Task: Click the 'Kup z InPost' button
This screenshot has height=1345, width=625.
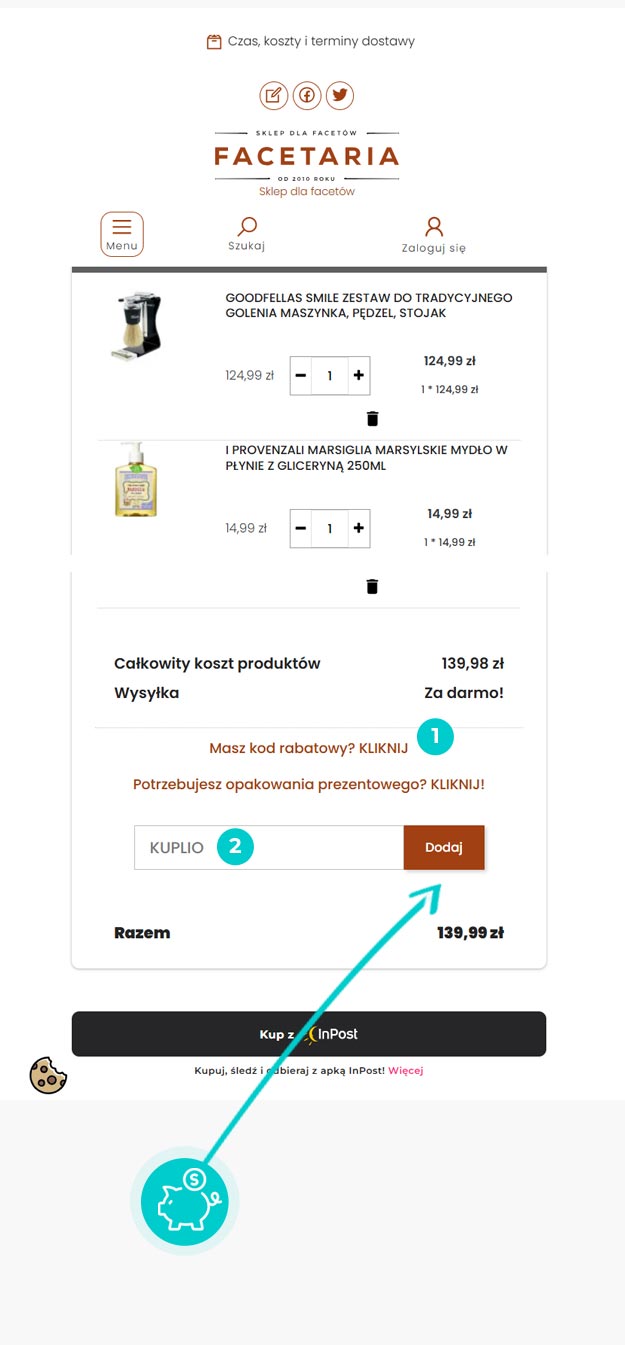Action: point(308,1034)
